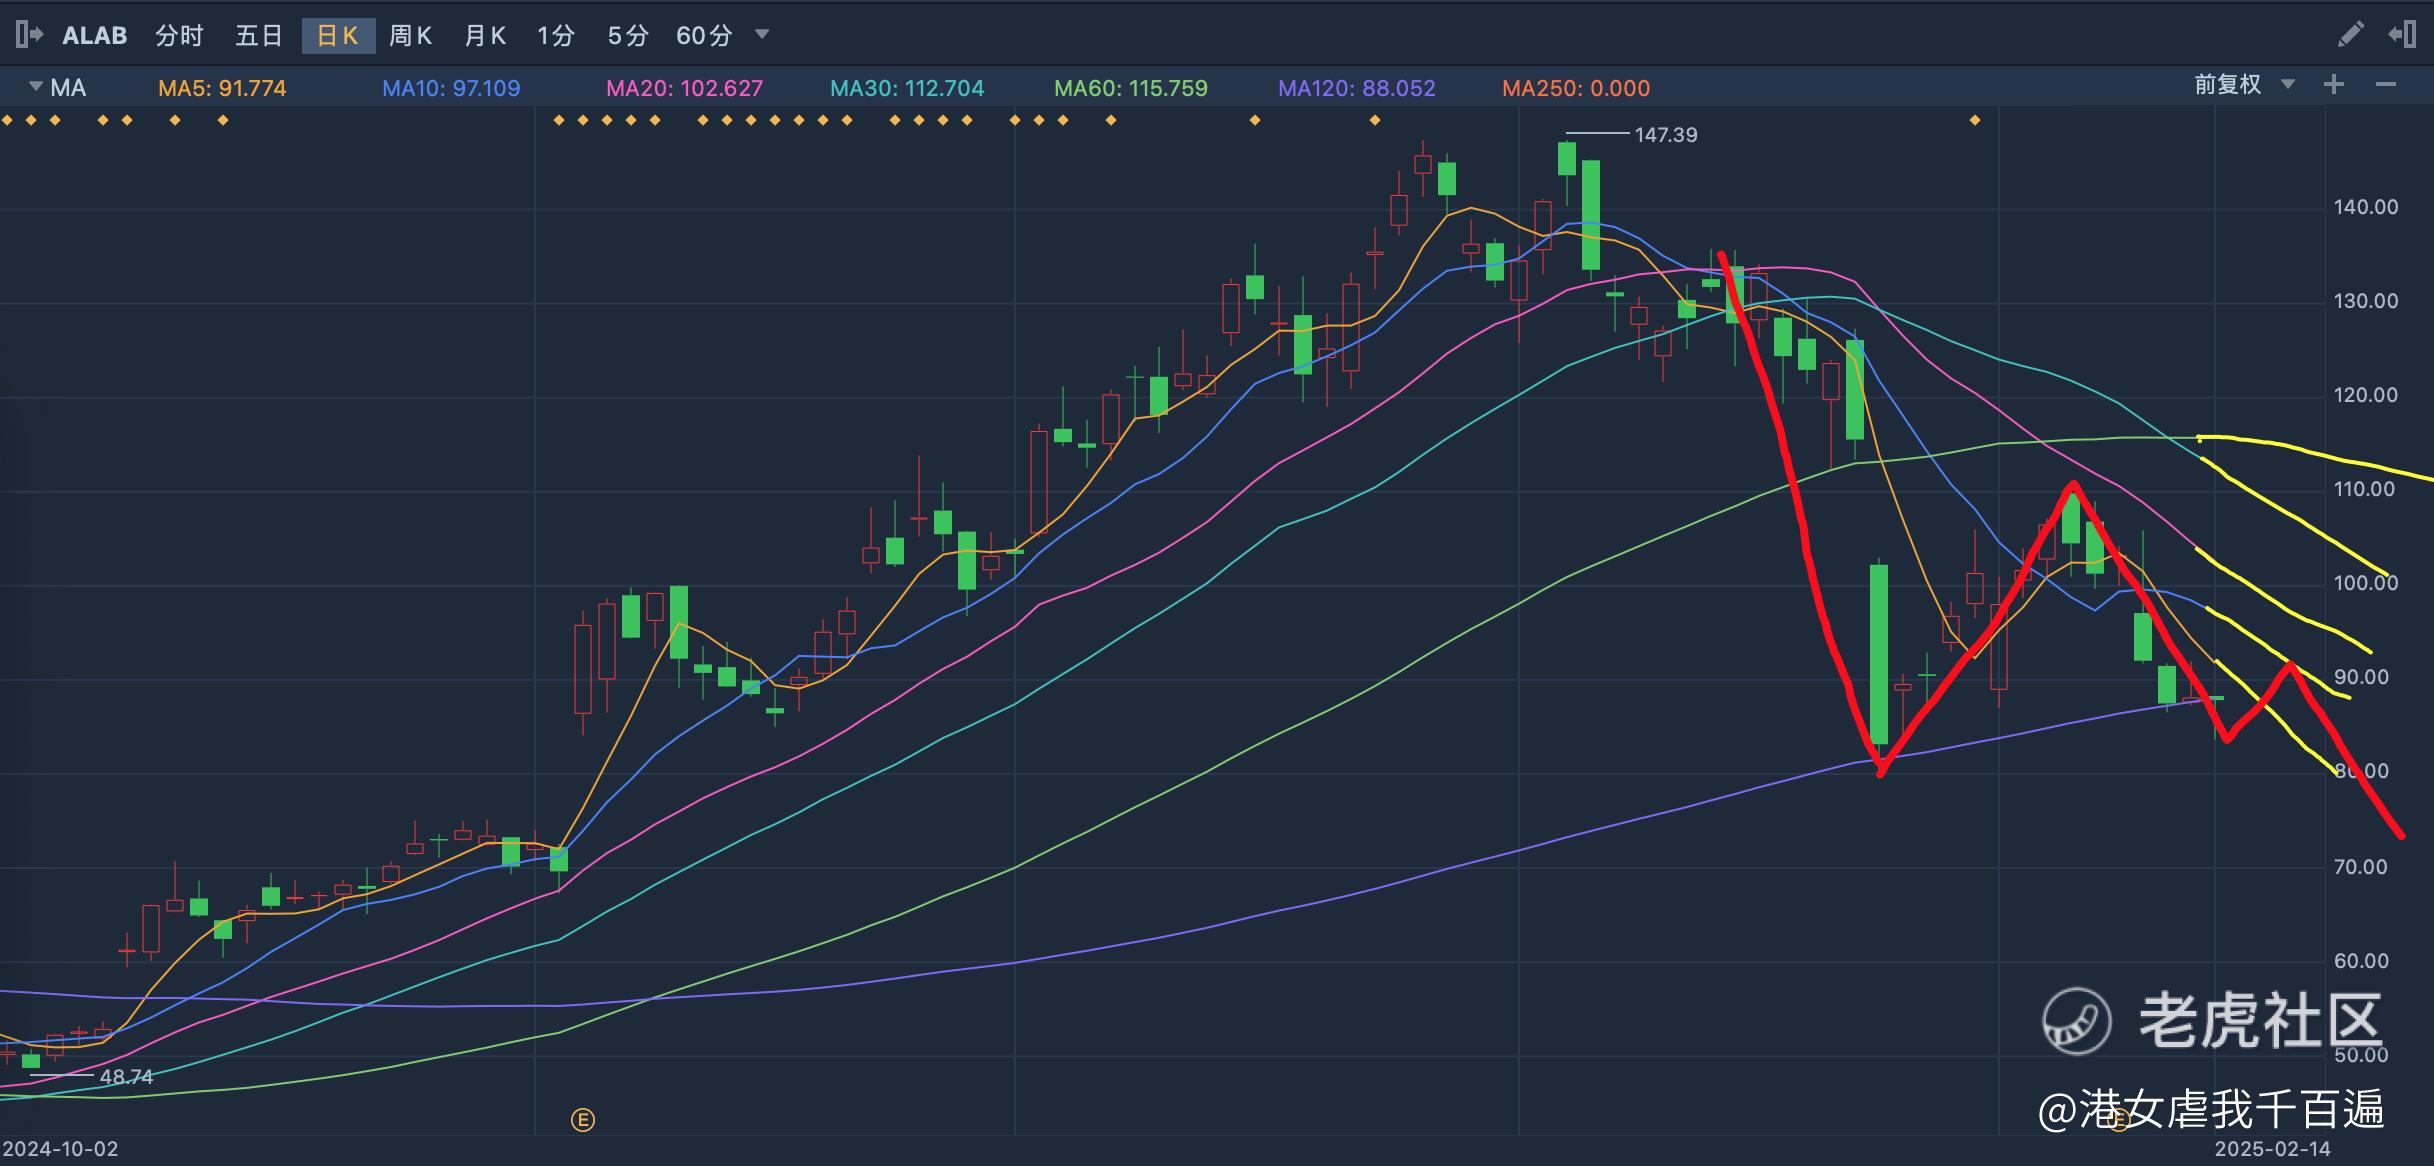Select the 5分 interval tab

[628, 36]
